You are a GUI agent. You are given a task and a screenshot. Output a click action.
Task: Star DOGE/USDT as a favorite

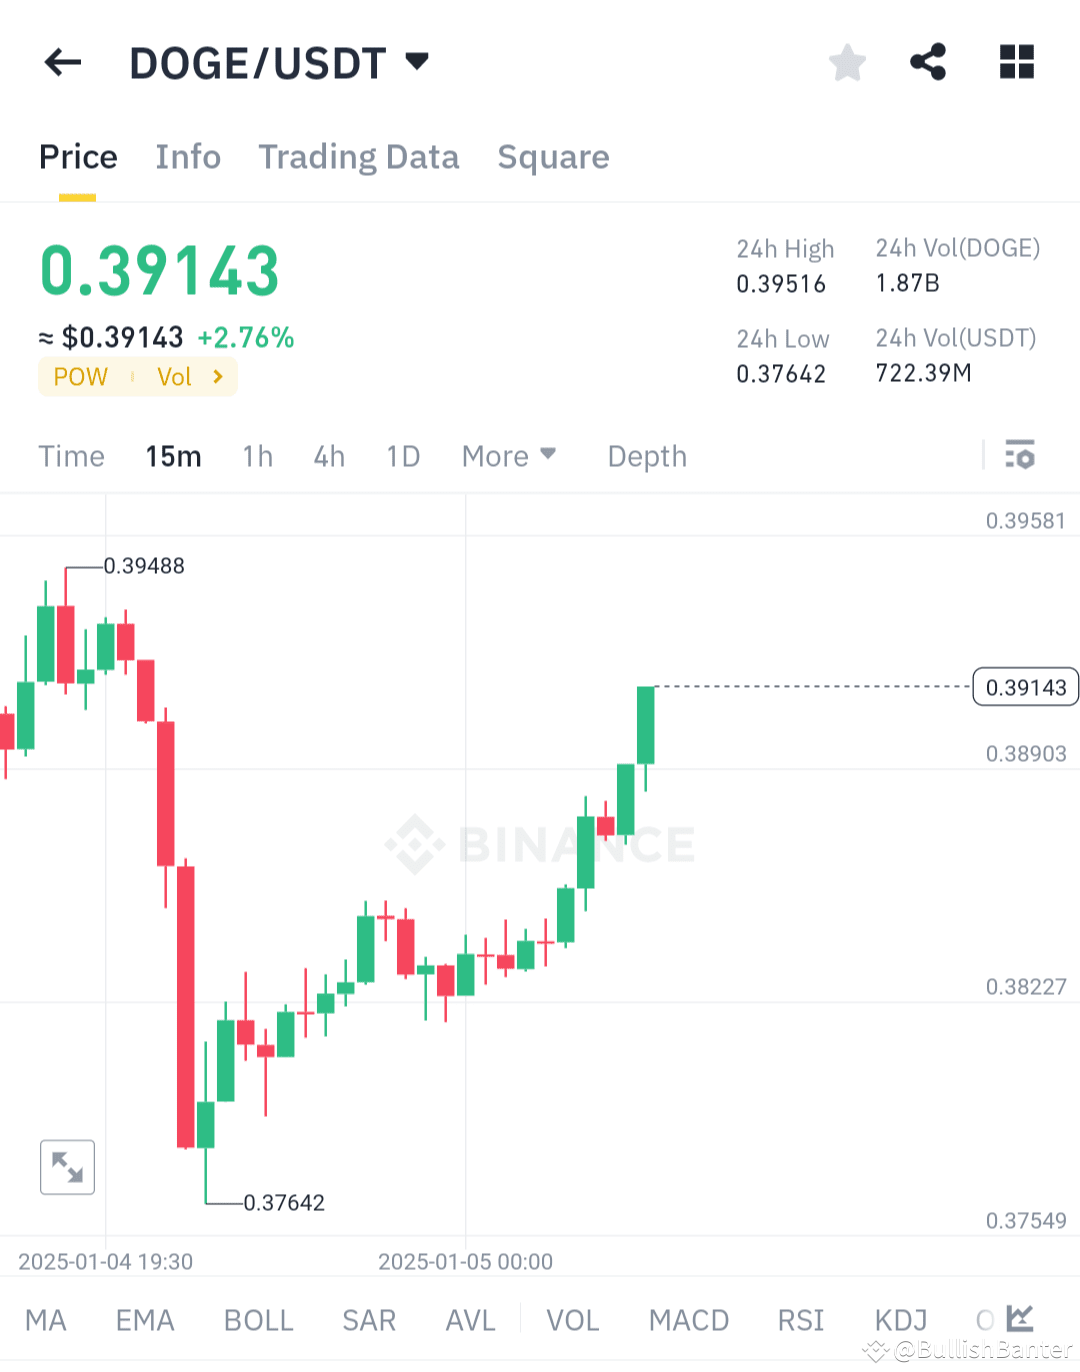click(x=847, y=62)
